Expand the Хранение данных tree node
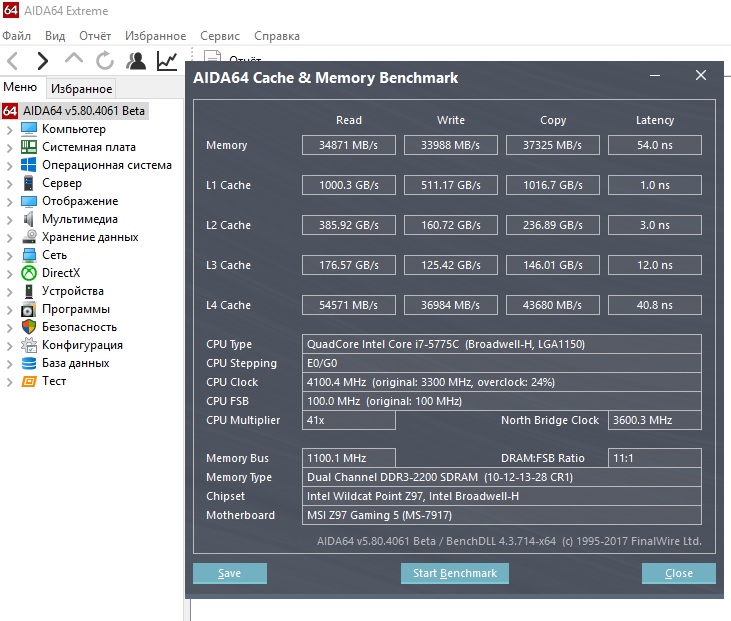The height and width of the screenshot is (621, 731). 10,237
